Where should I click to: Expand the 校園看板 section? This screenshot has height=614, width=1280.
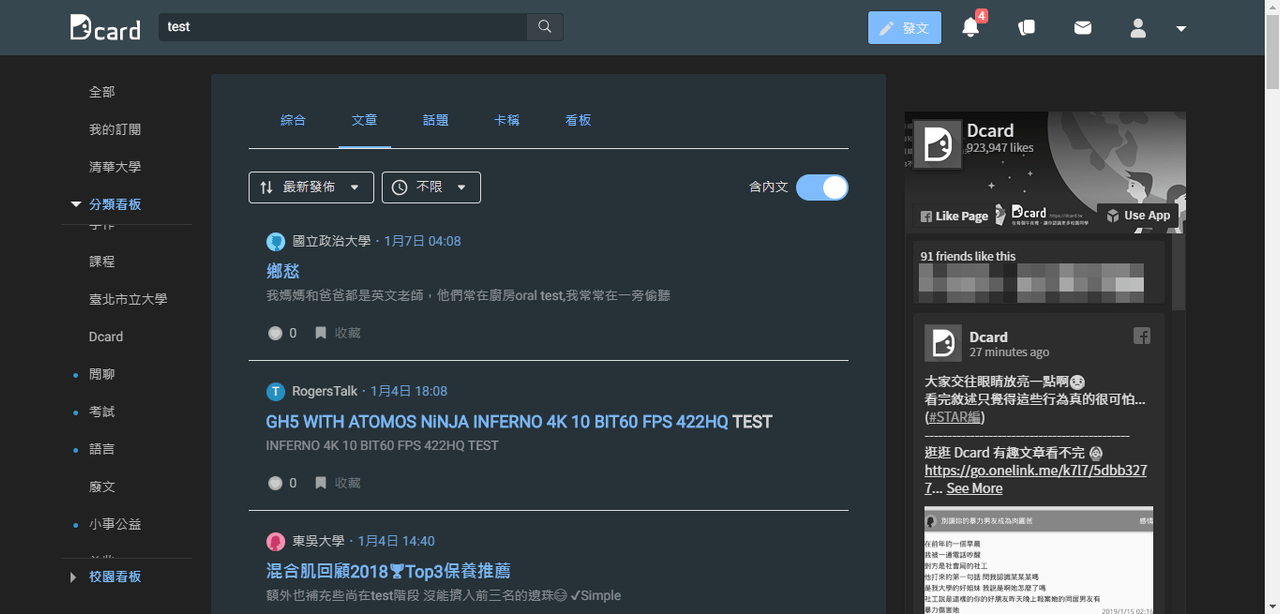[105, 577]
